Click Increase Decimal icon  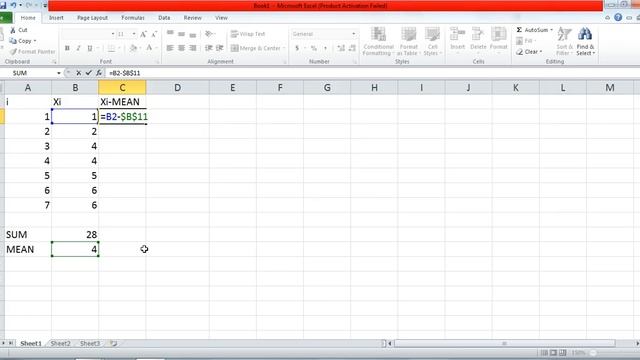coord(341,48)
